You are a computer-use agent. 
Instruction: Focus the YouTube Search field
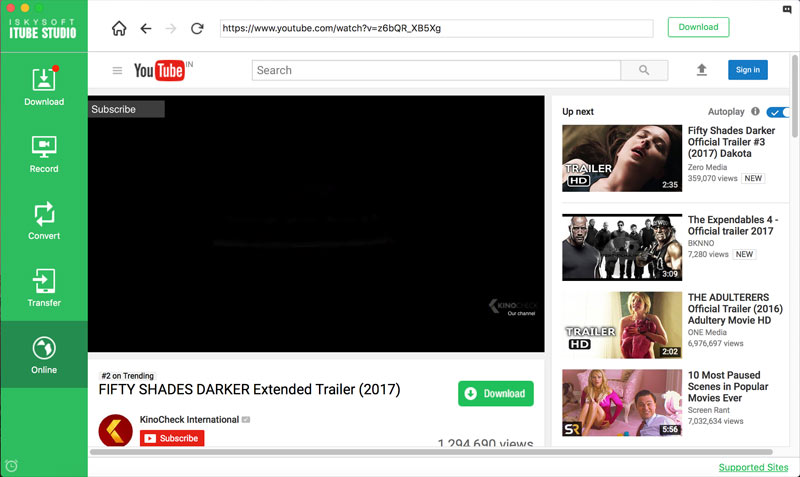pos(436,70)
